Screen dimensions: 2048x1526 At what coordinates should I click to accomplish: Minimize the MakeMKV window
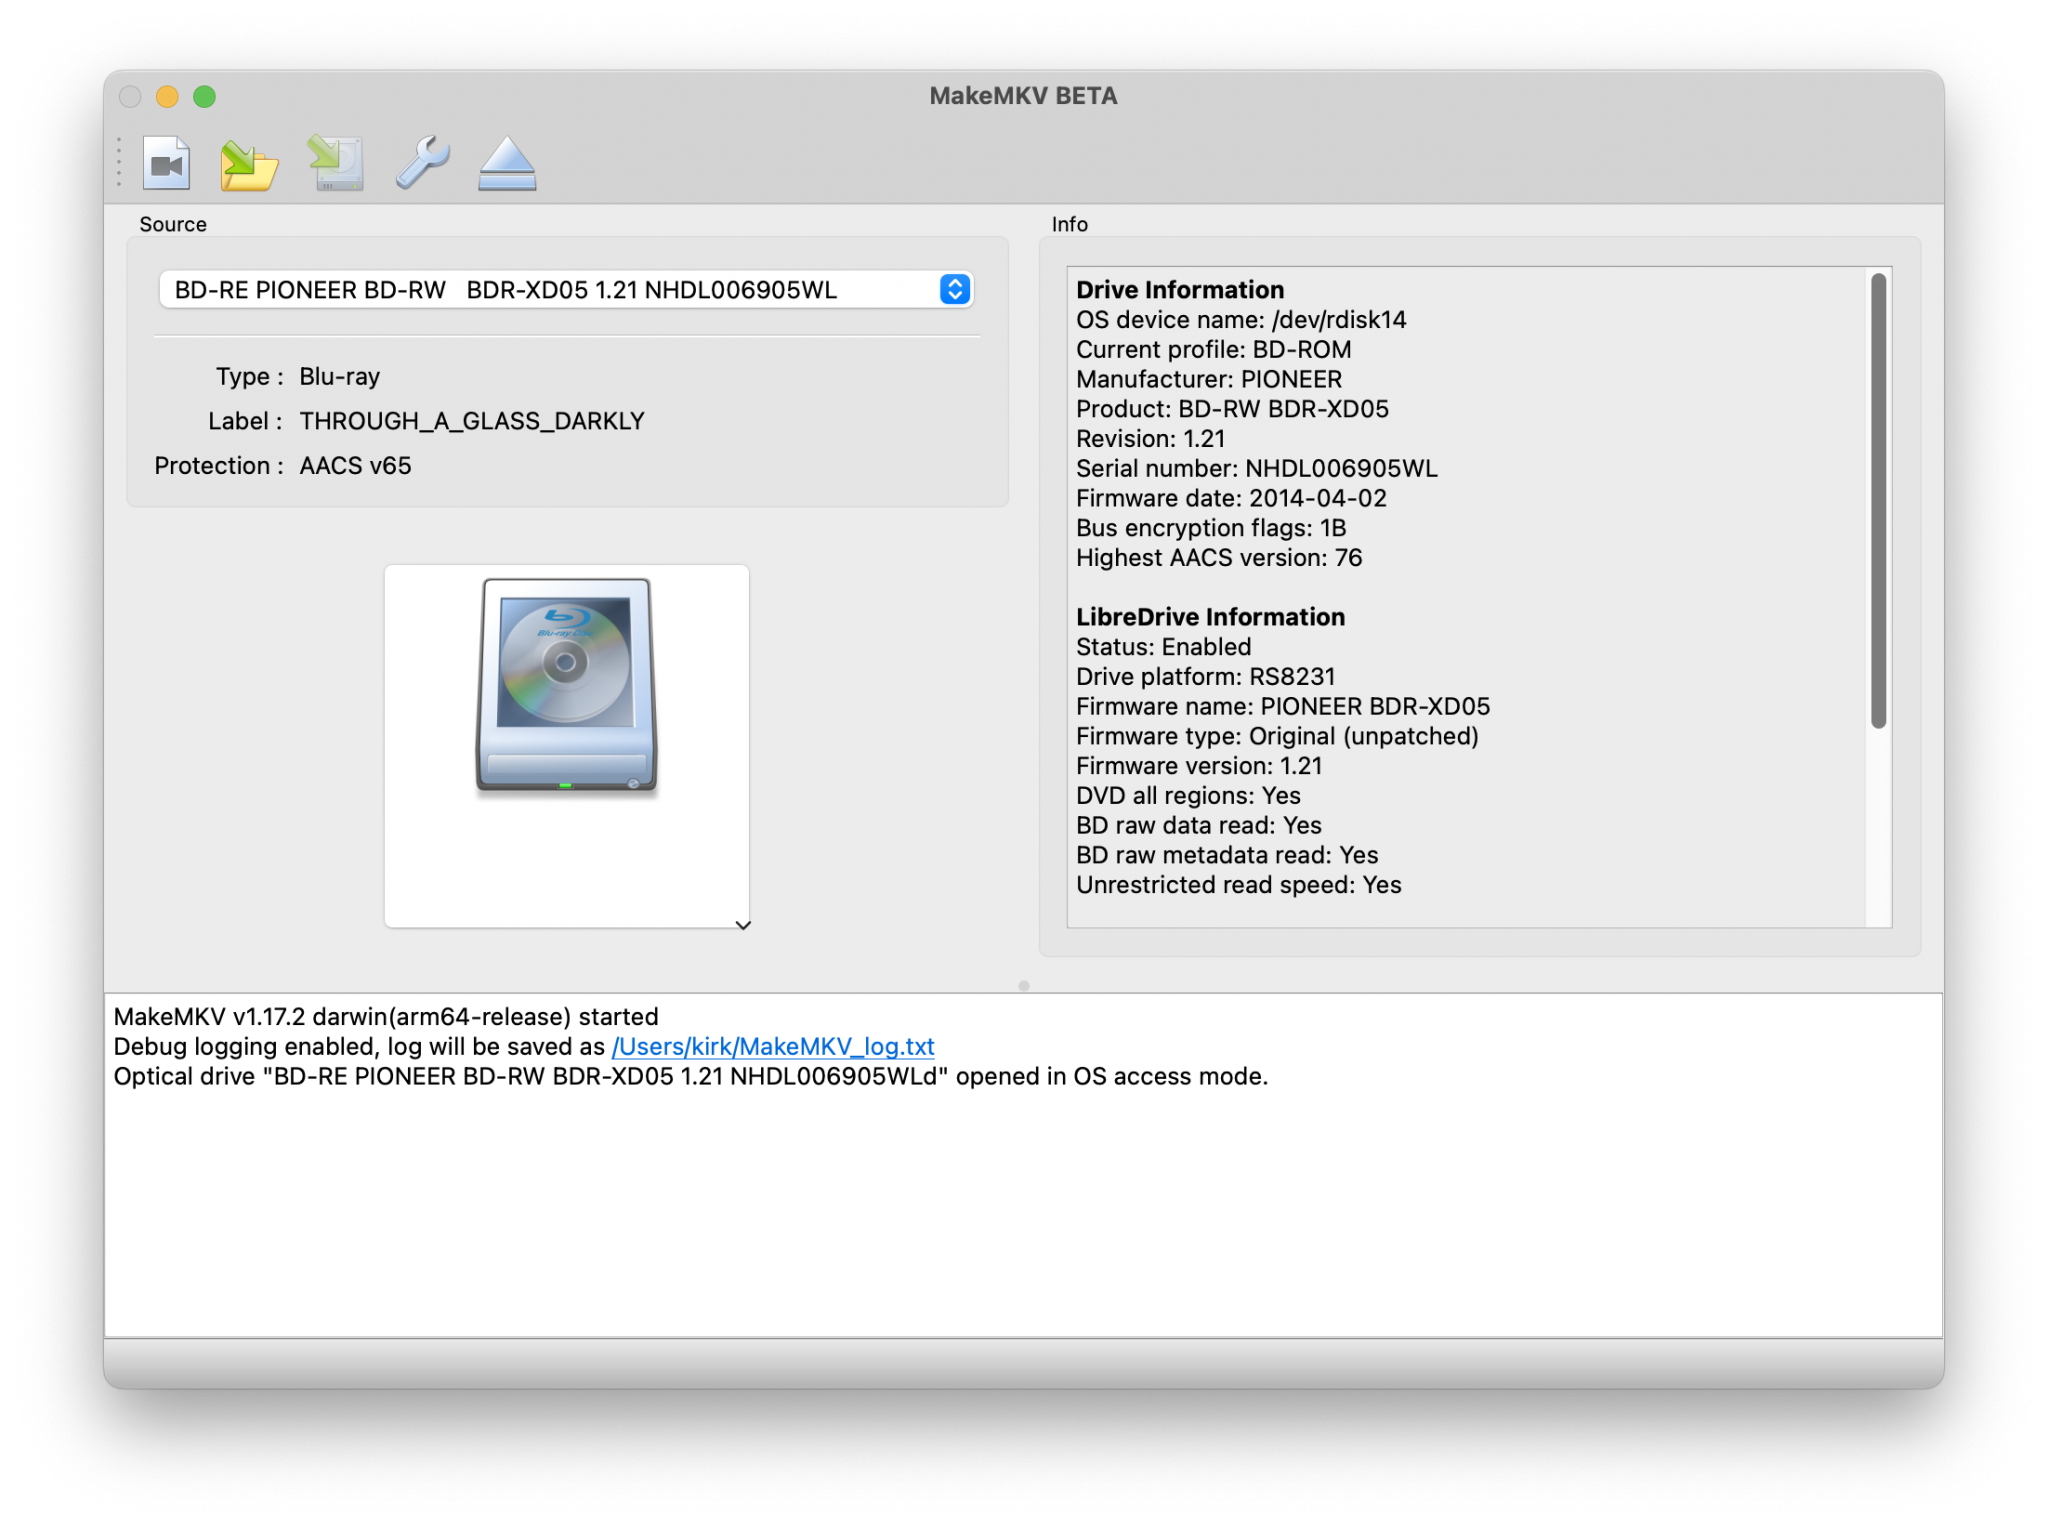(167, 97)
